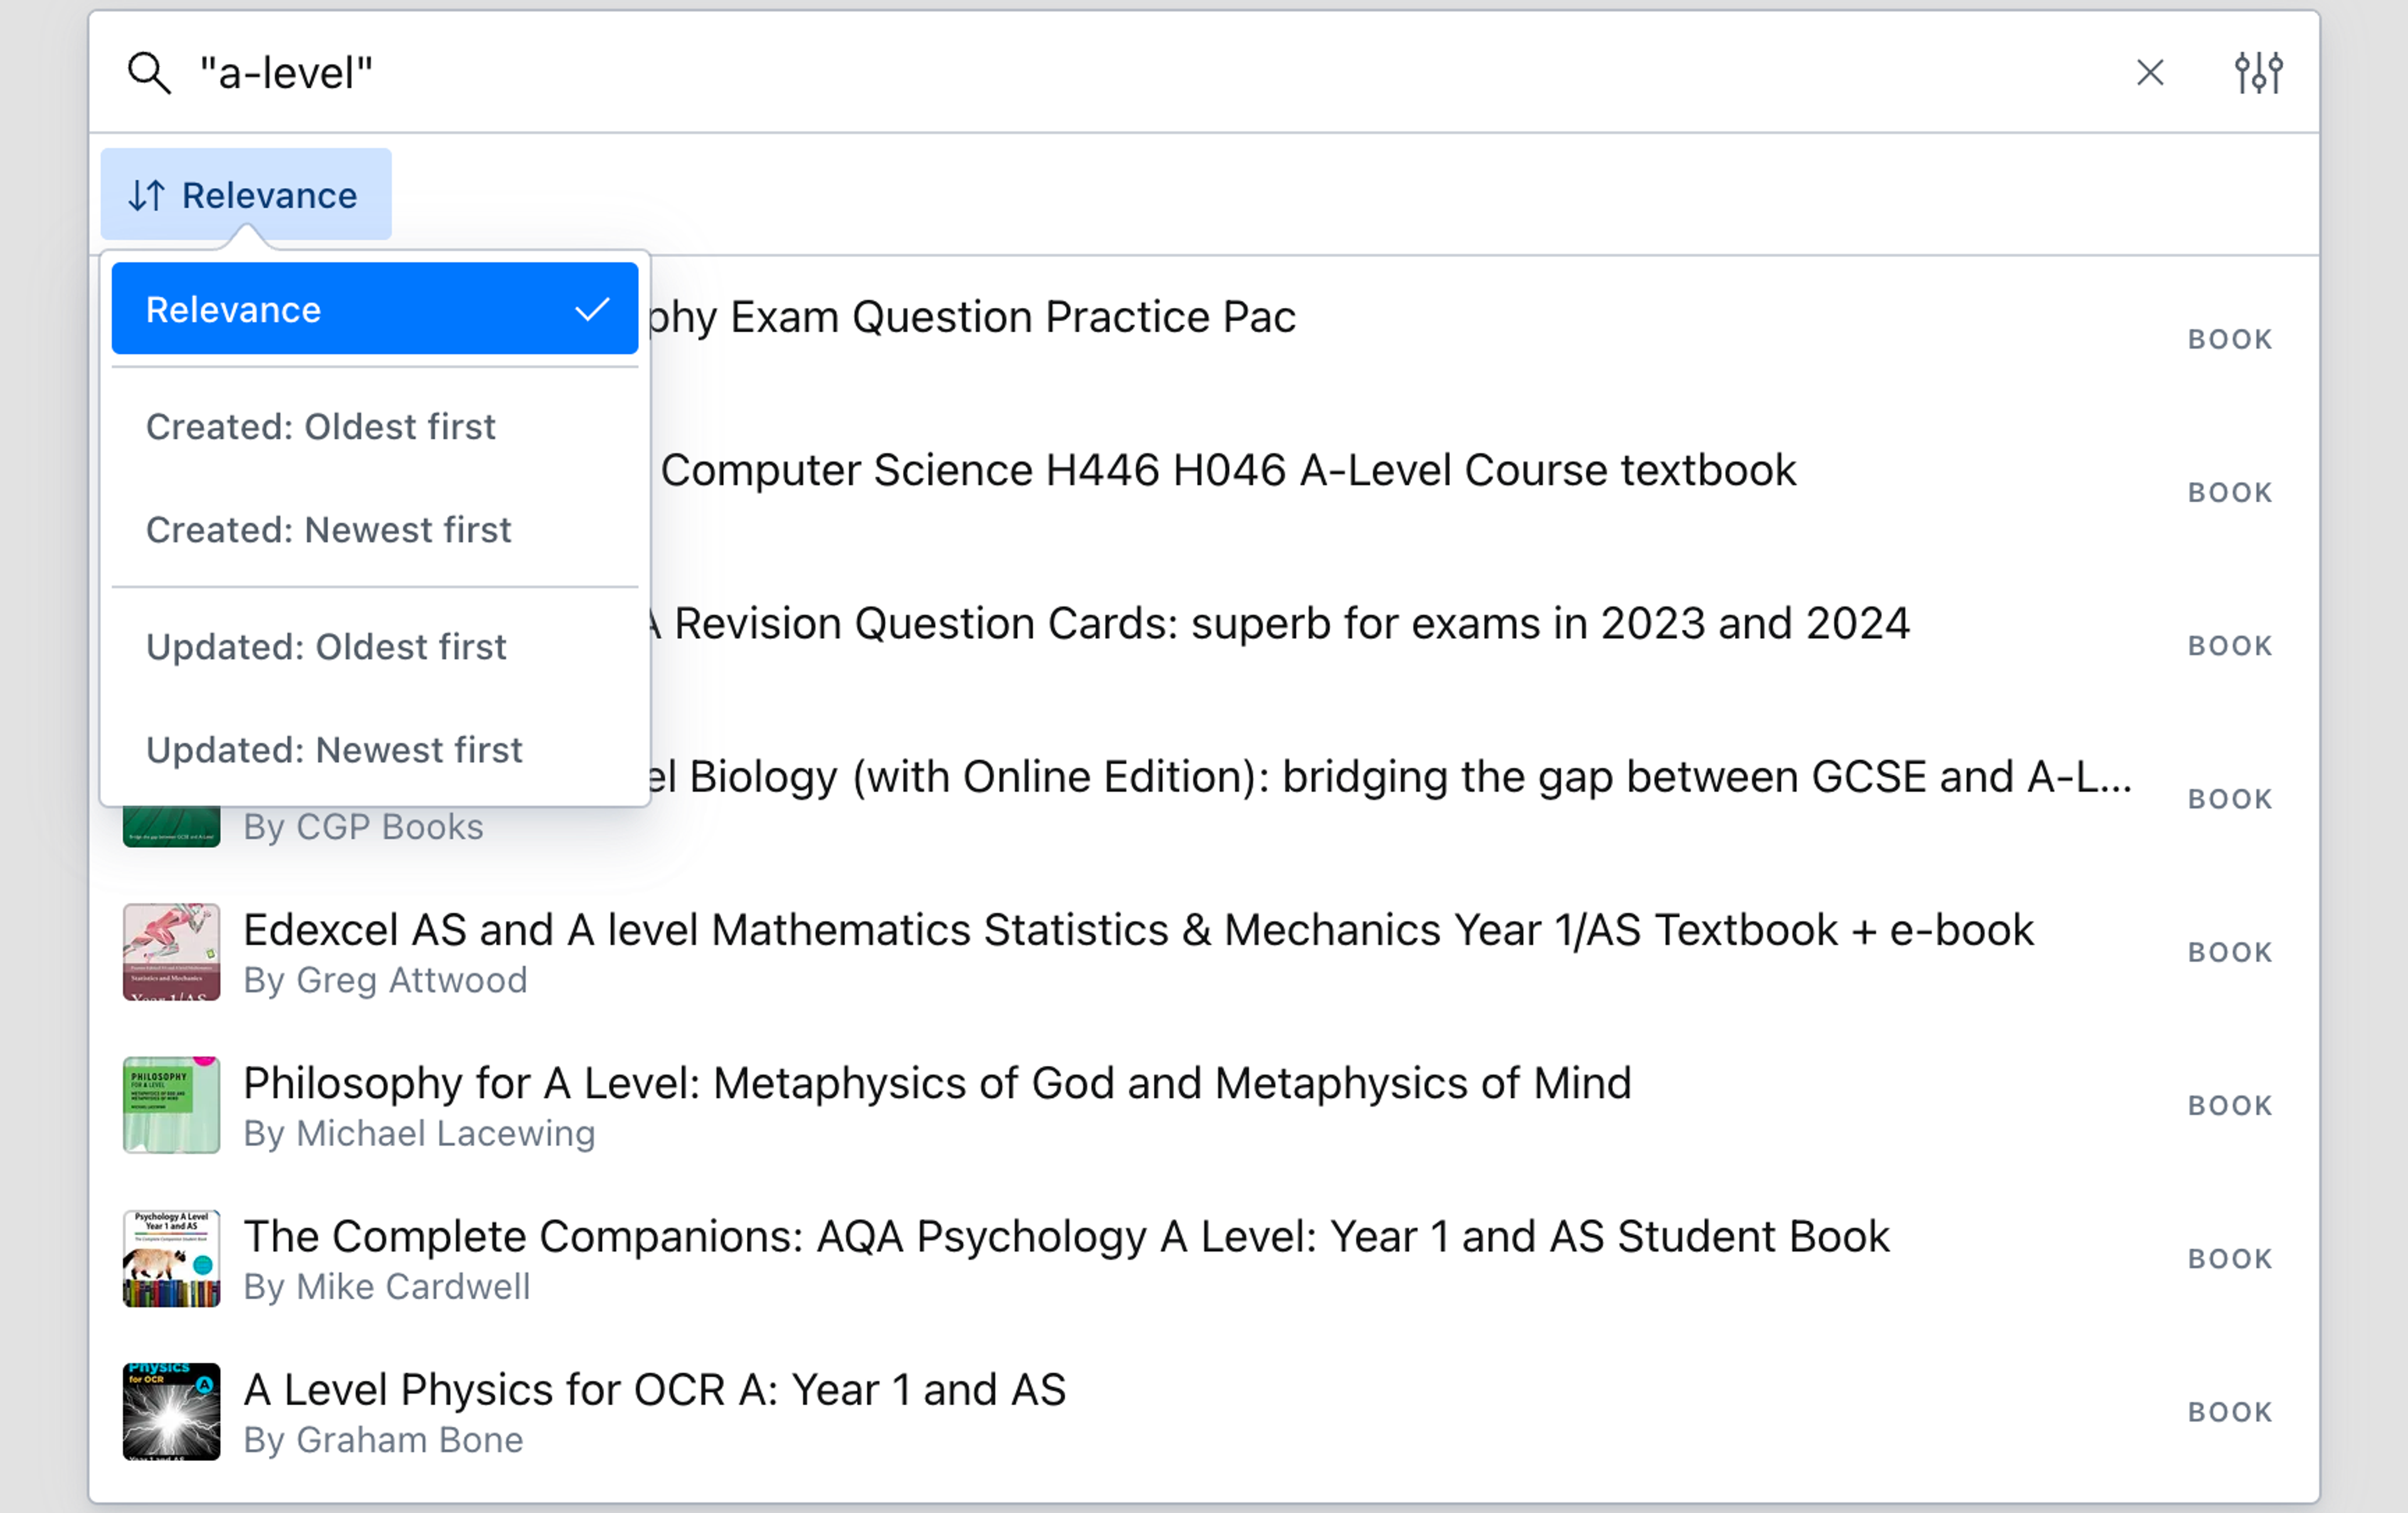Click inside the "a-level" search field

pos(1100,73)
